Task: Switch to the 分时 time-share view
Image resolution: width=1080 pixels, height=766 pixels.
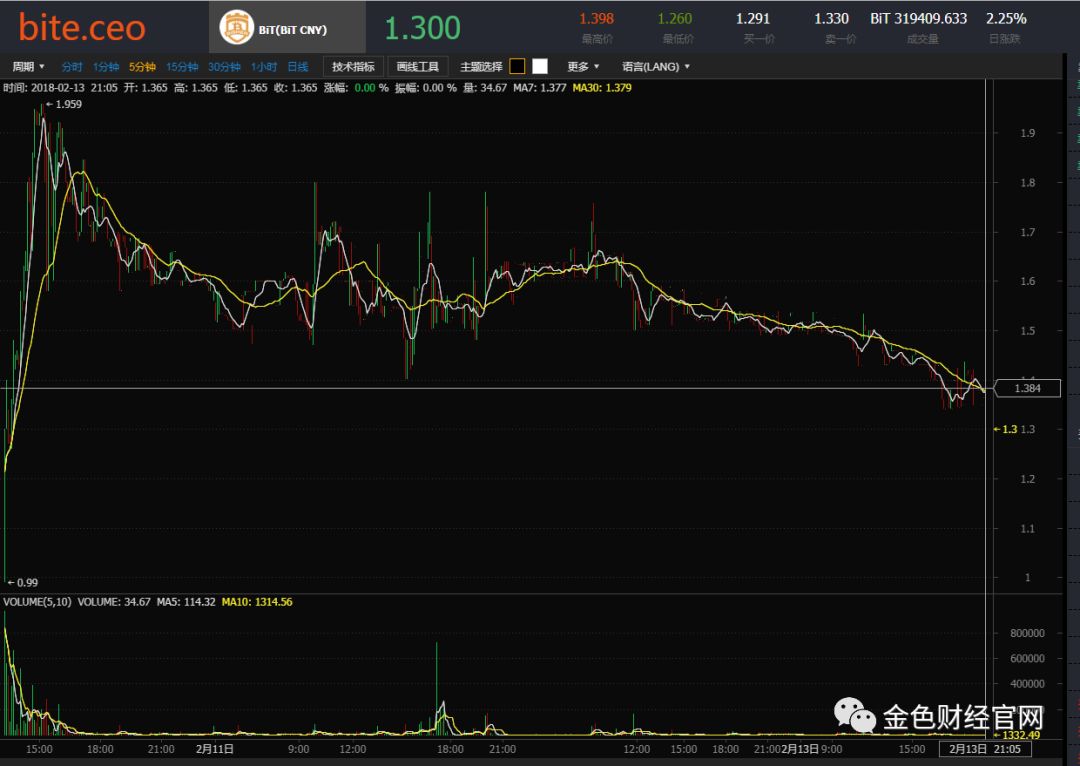Action: point(71,66)
